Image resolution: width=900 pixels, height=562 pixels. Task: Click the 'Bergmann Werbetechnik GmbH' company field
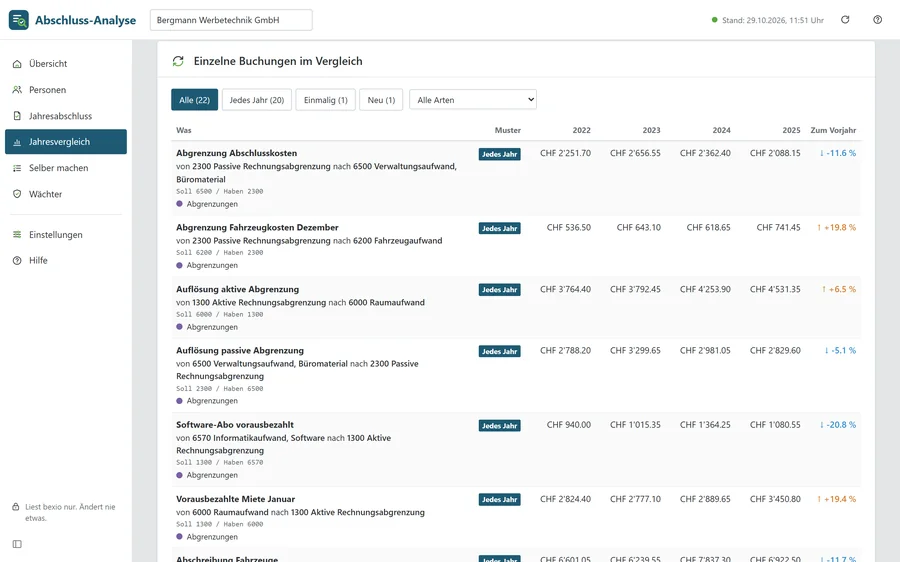pyautogui.click(x=231, y=20)
